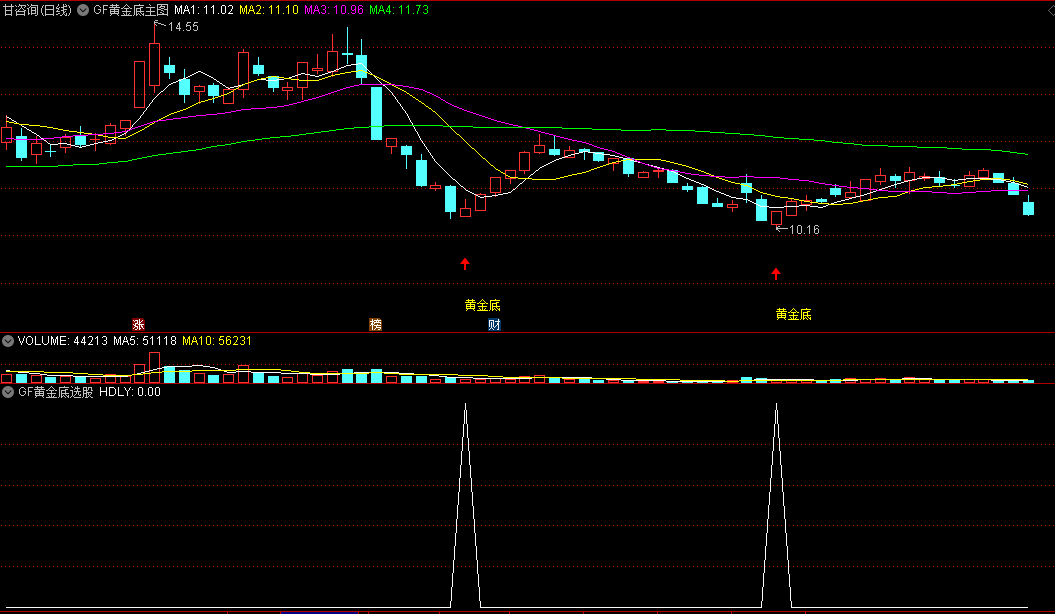Select the MA1: 11.02 label
This screenshot has height=614, width=1055.
204,10
